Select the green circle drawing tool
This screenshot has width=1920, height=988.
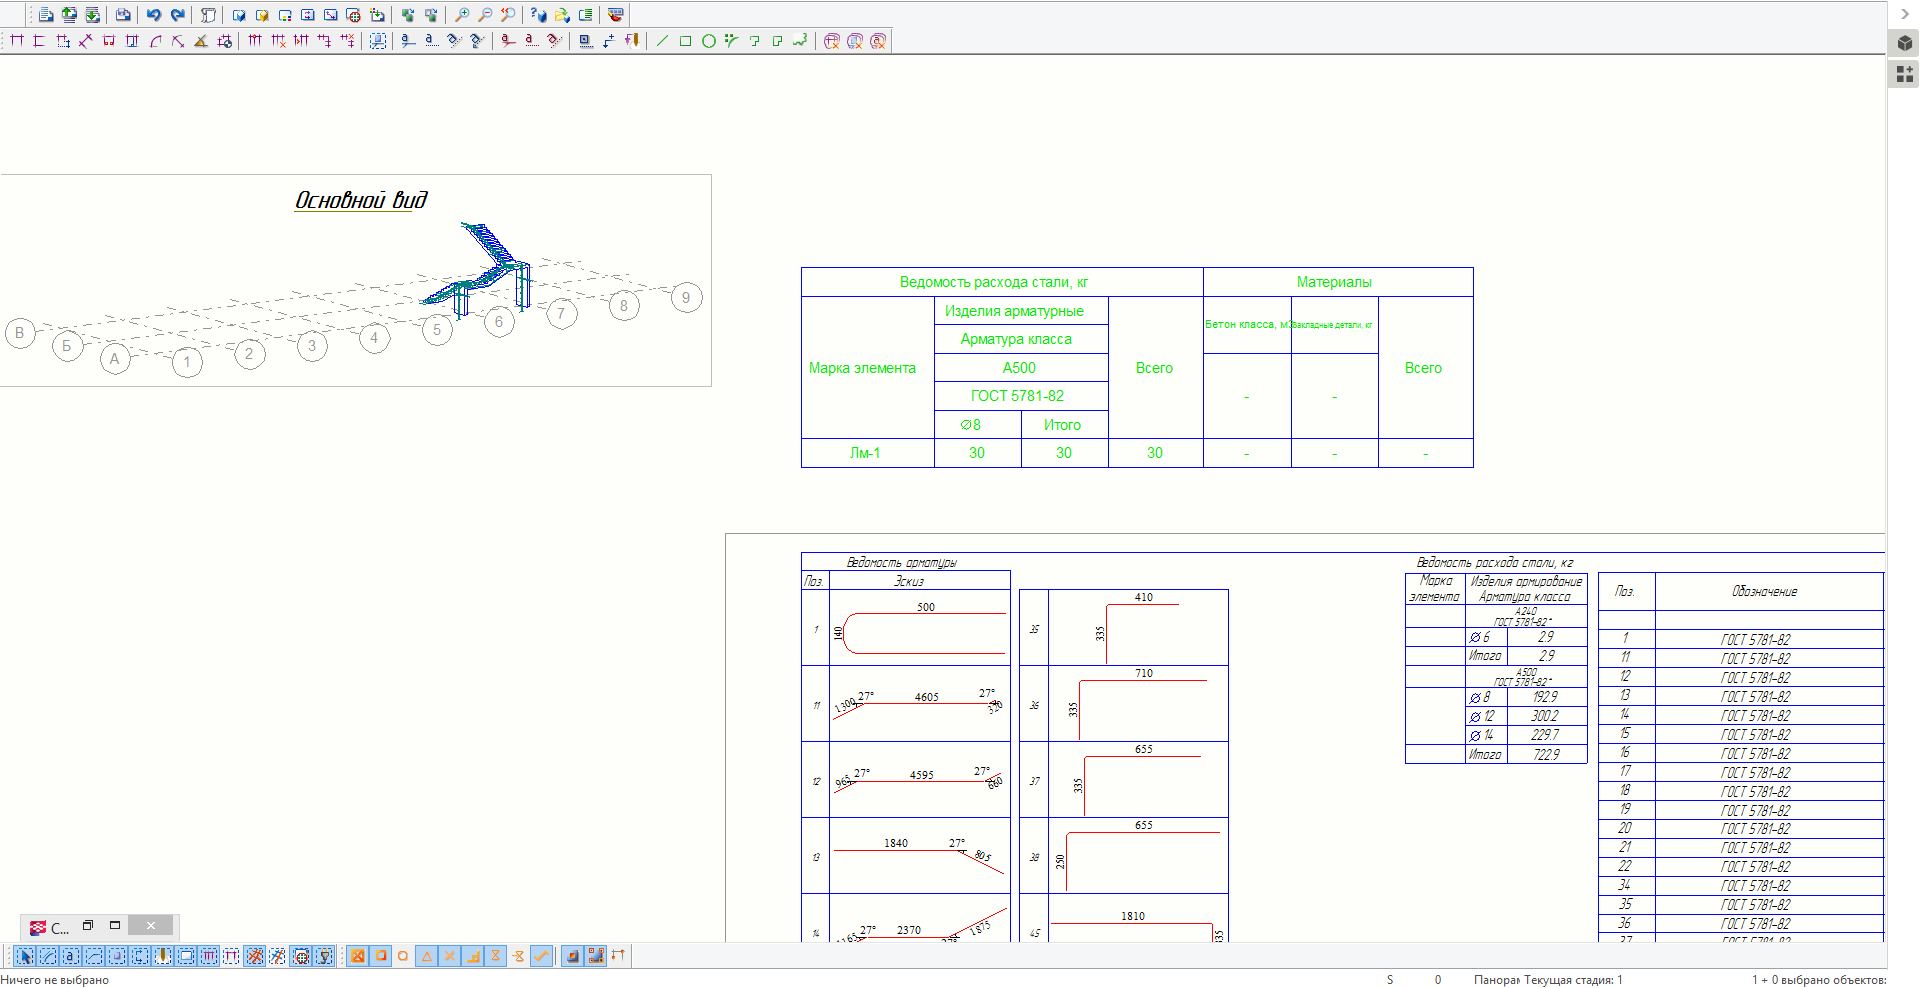tap(708, 41)
